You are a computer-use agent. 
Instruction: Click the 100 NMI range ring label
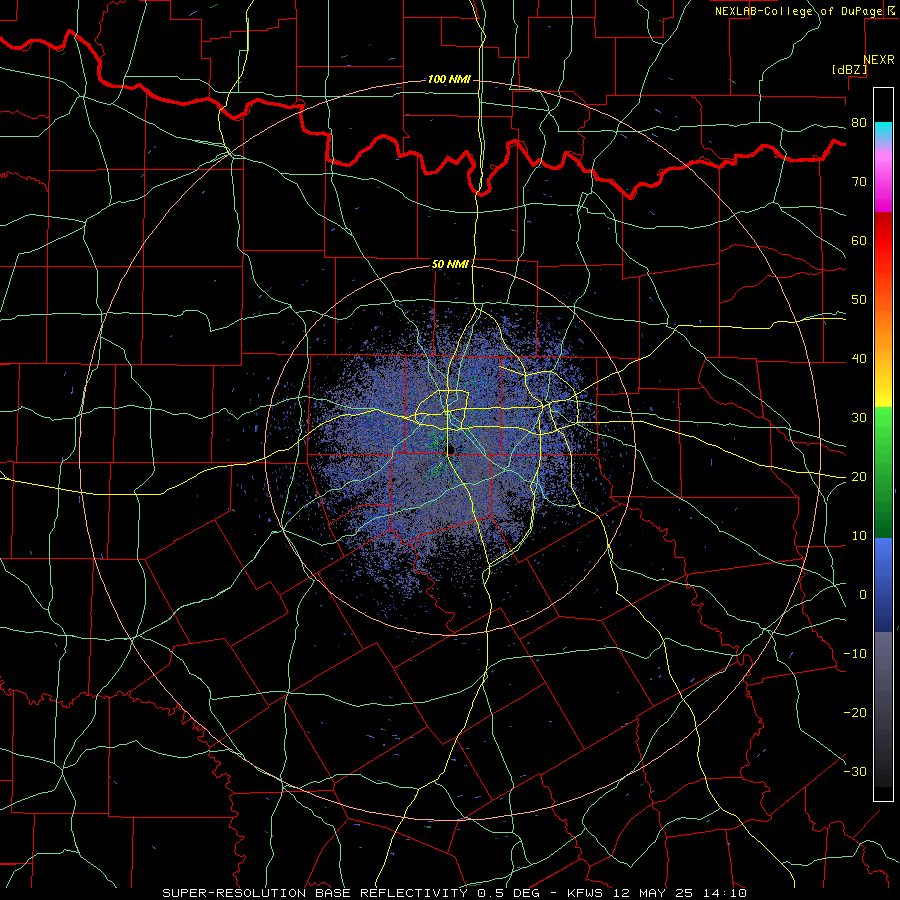click(449, 79)
